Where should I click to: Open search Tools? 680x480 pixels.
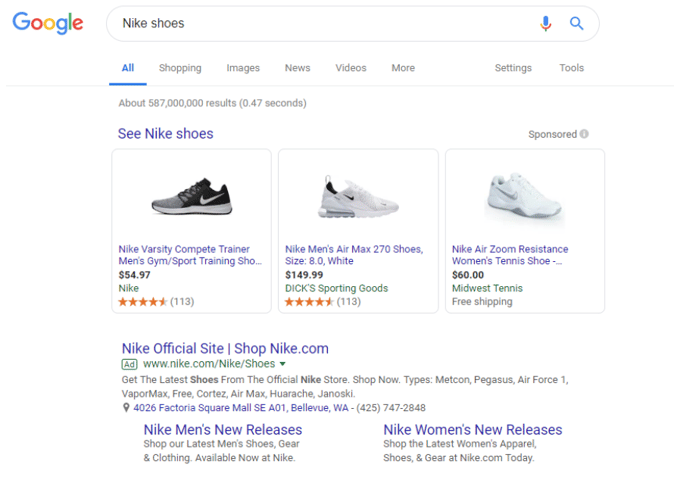tap(572, 68)
